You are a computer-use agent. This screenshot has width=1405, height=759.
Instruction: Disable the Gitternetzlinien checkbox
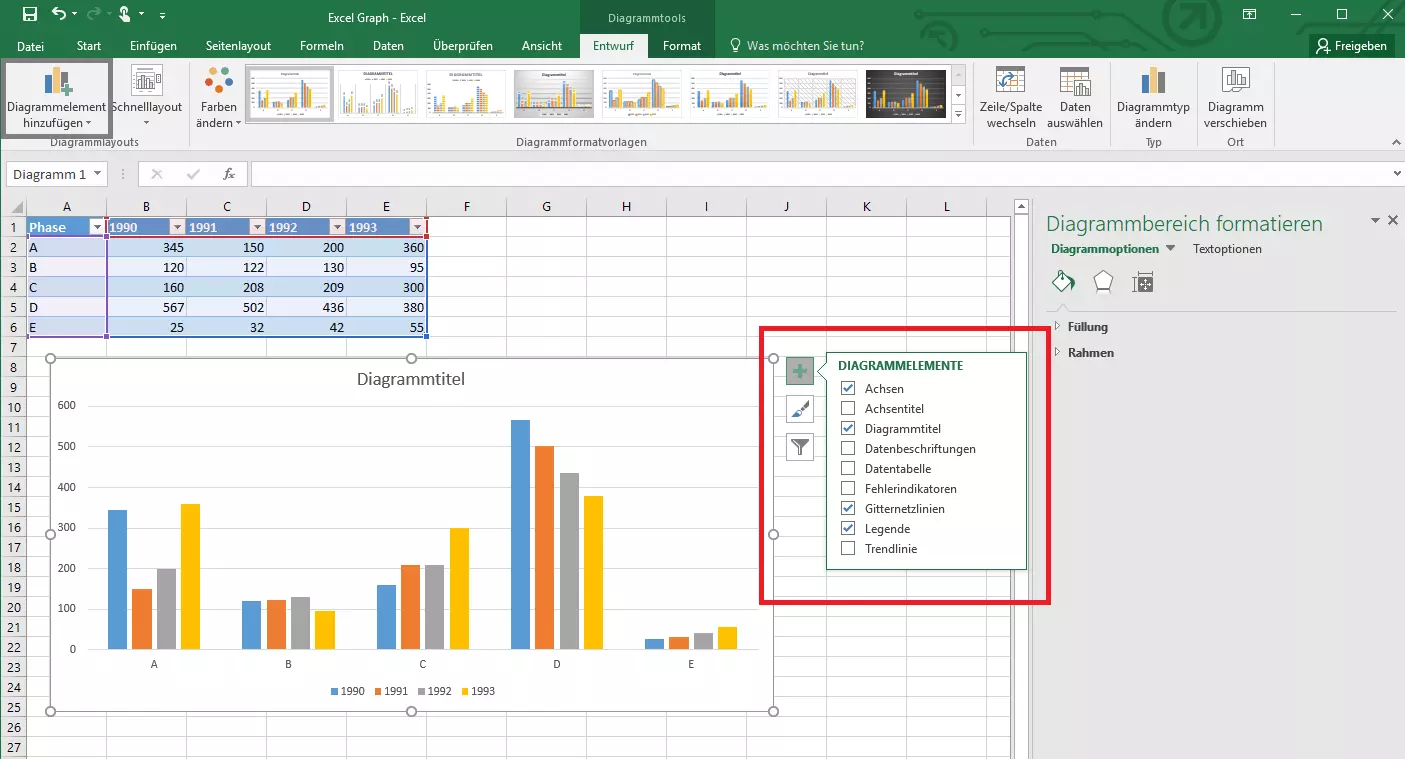[x=848, y=508]
